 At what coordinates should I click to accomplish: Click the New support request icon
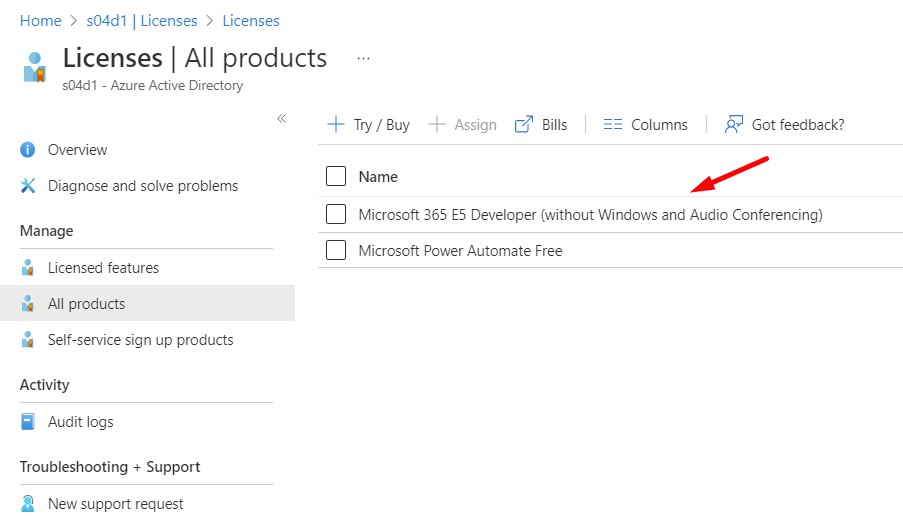[28, 504]
